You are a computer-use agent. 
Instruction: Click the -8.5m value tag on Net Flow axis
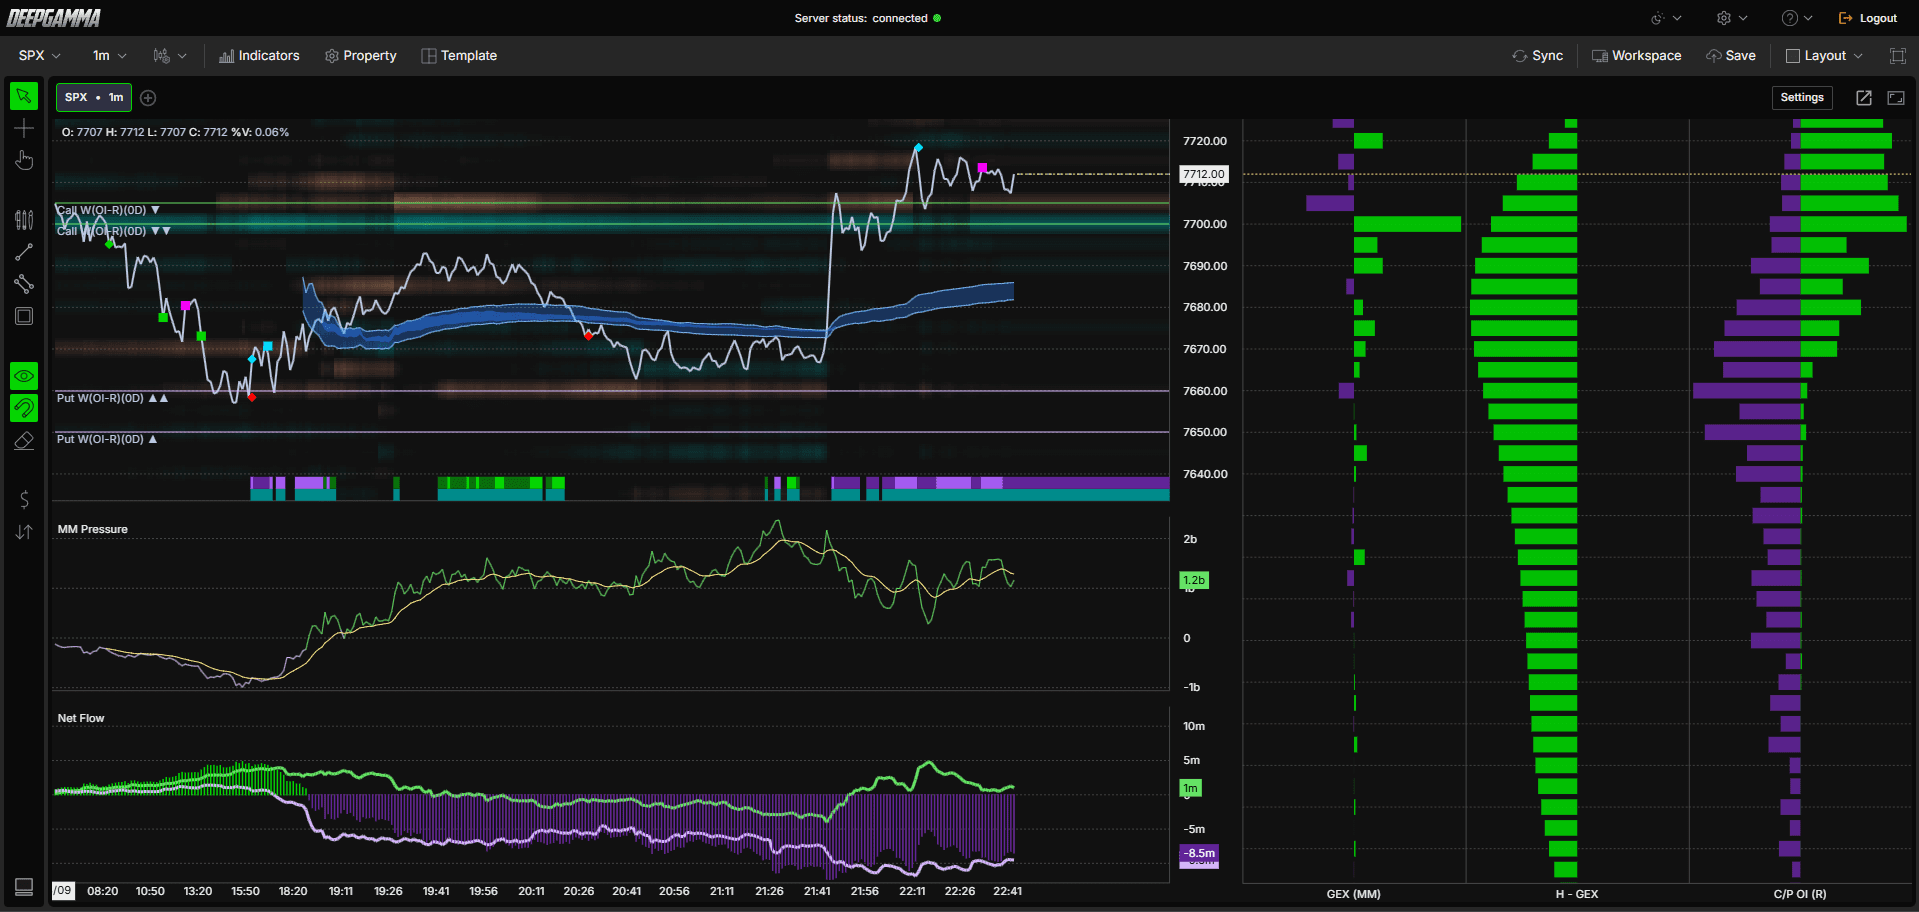[1200, 853]
